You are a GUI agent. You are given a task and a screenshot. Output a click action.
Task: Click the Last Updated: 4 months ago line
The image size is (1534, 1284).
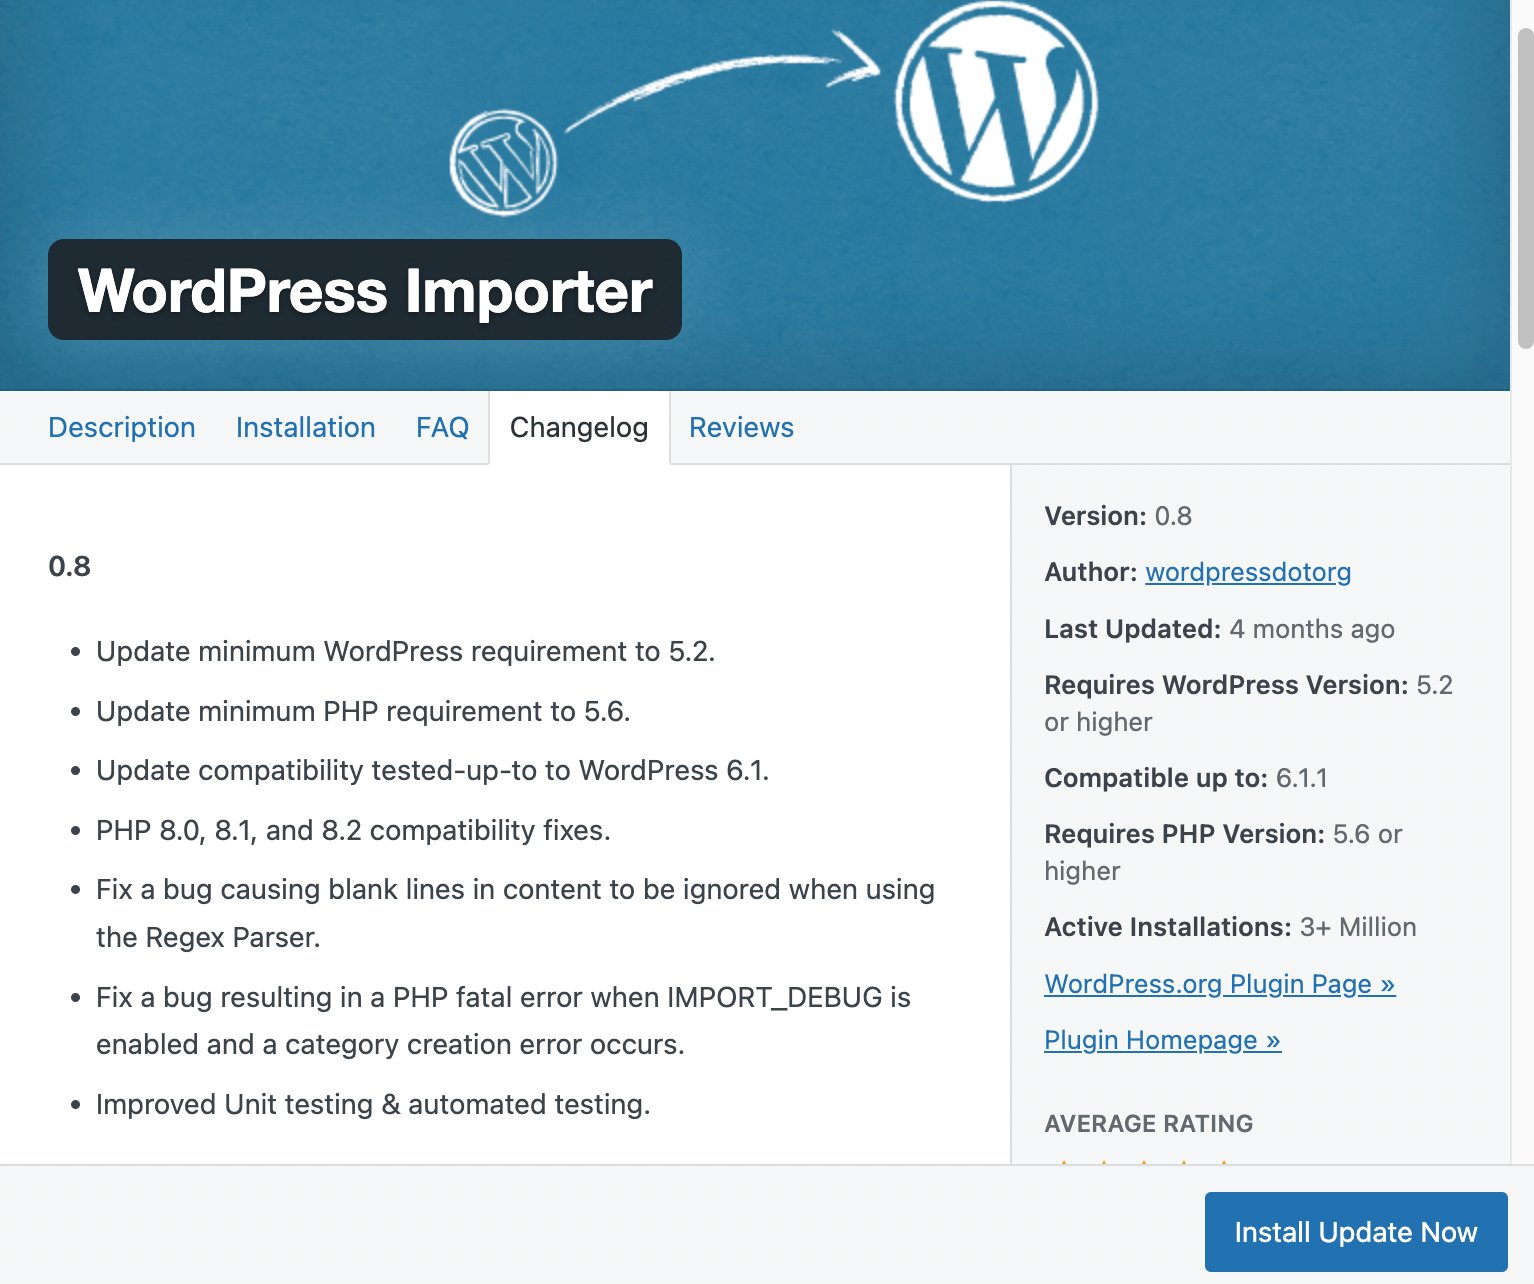[1219, 629]
